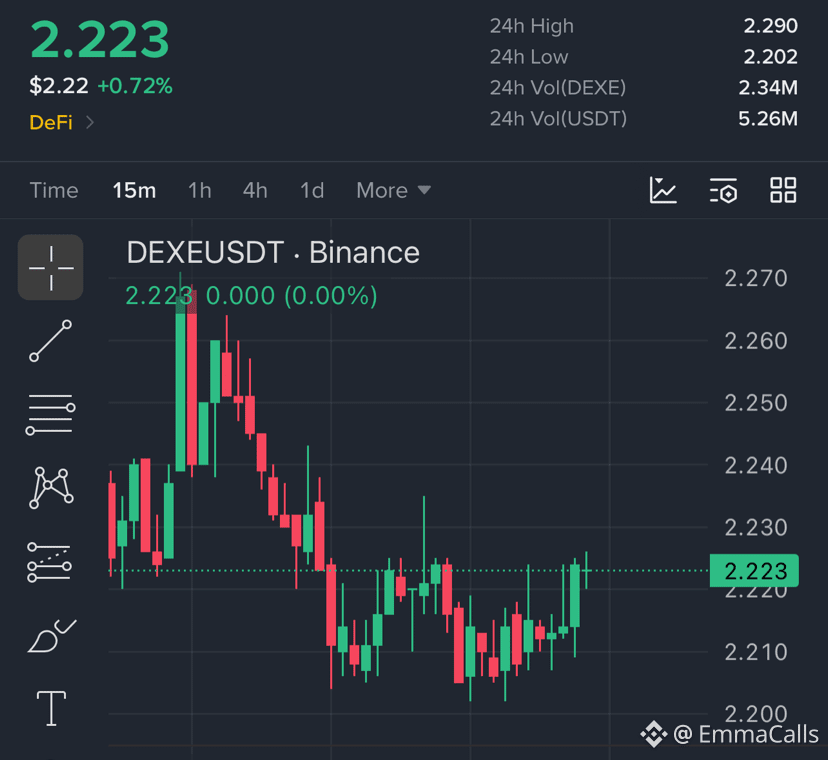This screenshot has height=760, width=828.
Task: Open the four-square grid layout icon
Action: [x=783, y=190]
